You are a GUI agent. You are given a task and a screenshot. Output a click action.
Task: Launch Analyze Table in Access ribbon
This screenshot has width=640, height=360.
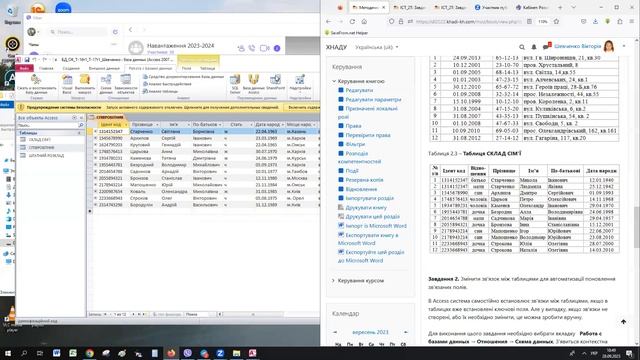click(x=160, y=91)
